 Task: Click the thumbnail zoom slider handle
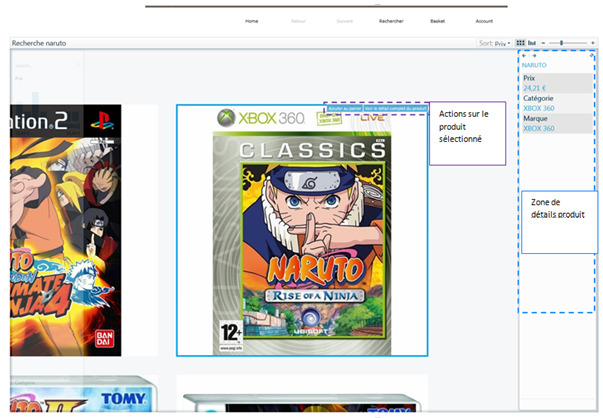(x=561, y=43)
